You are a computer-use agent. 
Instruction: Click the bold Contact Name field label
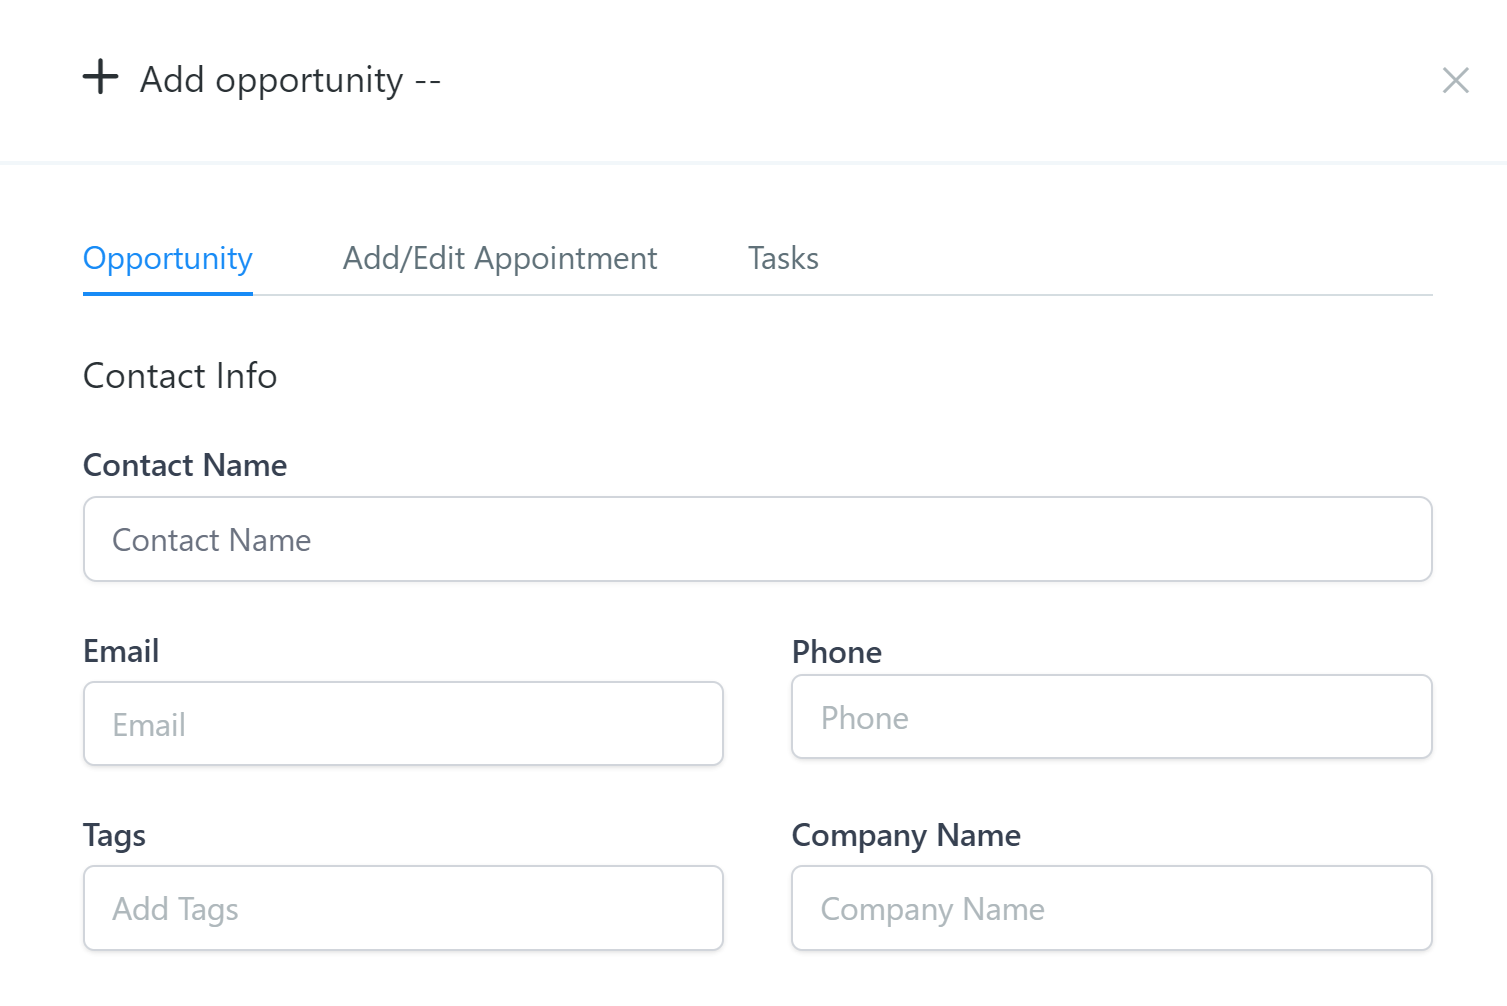pos(185,465)
